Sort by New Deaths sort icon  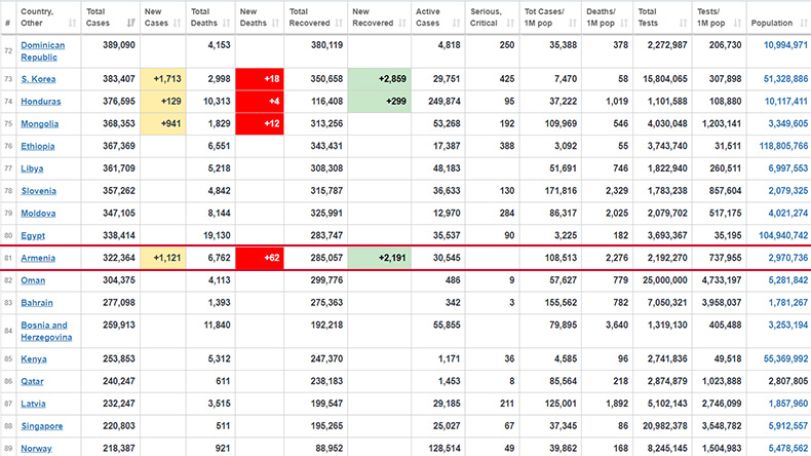coord(275,23)
